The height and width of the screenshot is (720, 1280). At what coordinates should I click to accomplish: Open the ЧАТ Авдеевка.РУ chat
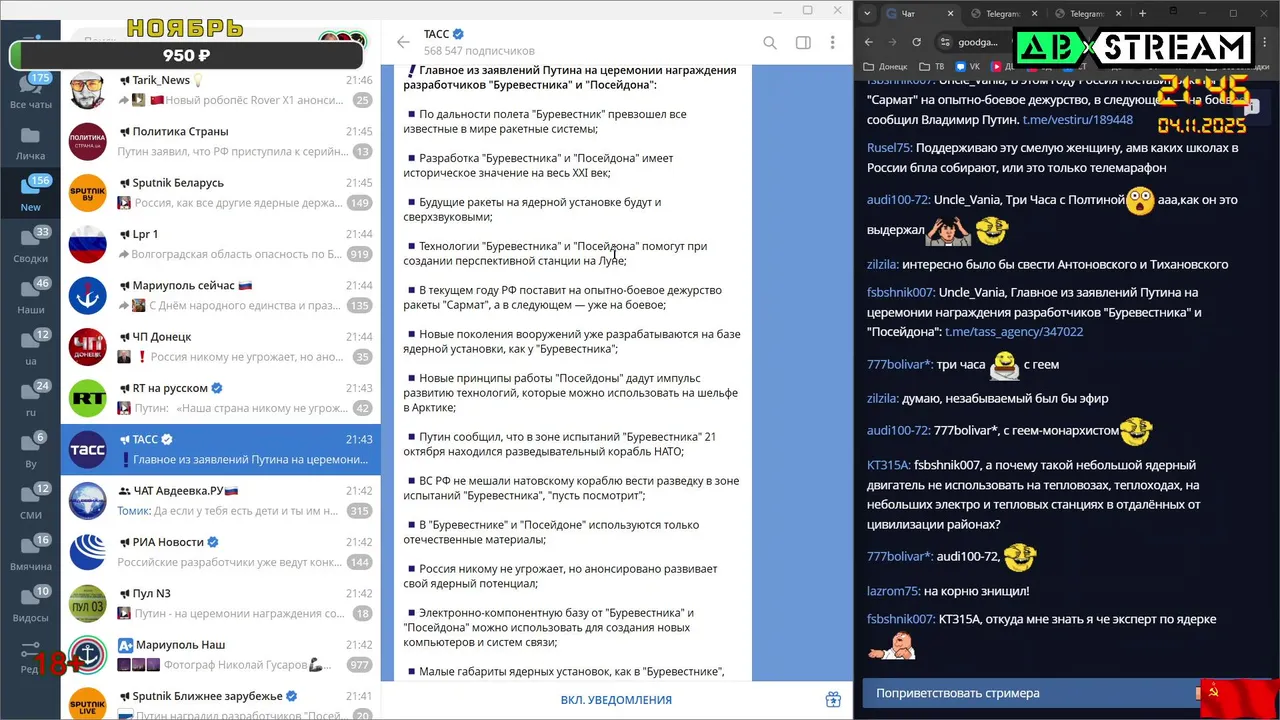point(221,501)
